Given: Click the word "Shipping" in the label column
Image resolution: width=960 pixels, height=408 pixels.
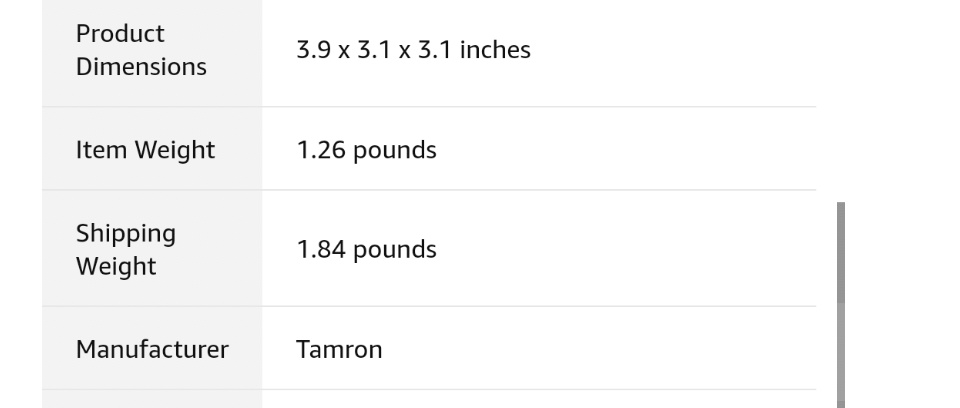Looking at the screenshot, I should coord(126,233).
